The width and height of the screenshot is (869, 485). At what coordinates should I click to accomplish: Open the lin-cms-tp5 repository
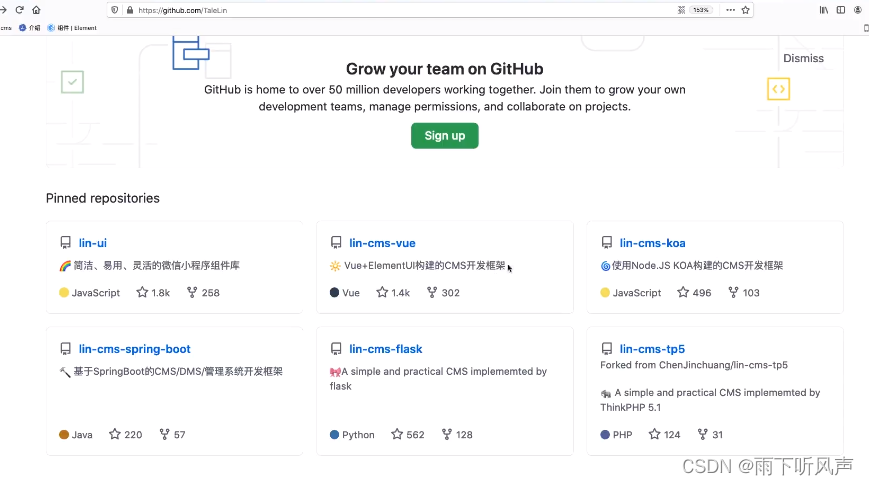[652, 349]
